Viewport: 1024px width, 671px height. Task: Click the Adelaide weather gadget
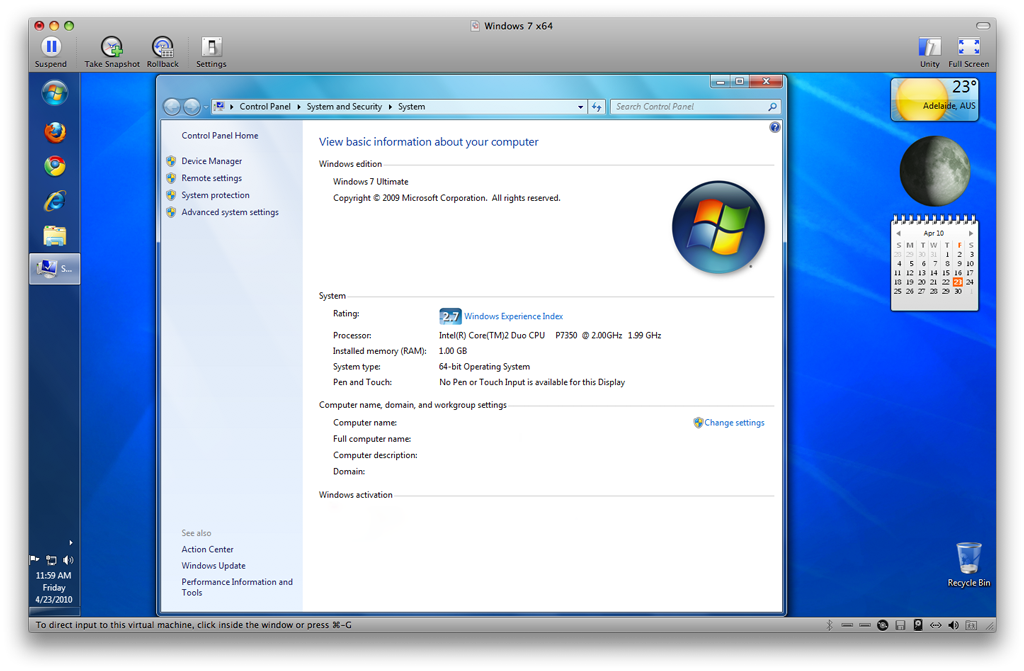pos(935,99)
